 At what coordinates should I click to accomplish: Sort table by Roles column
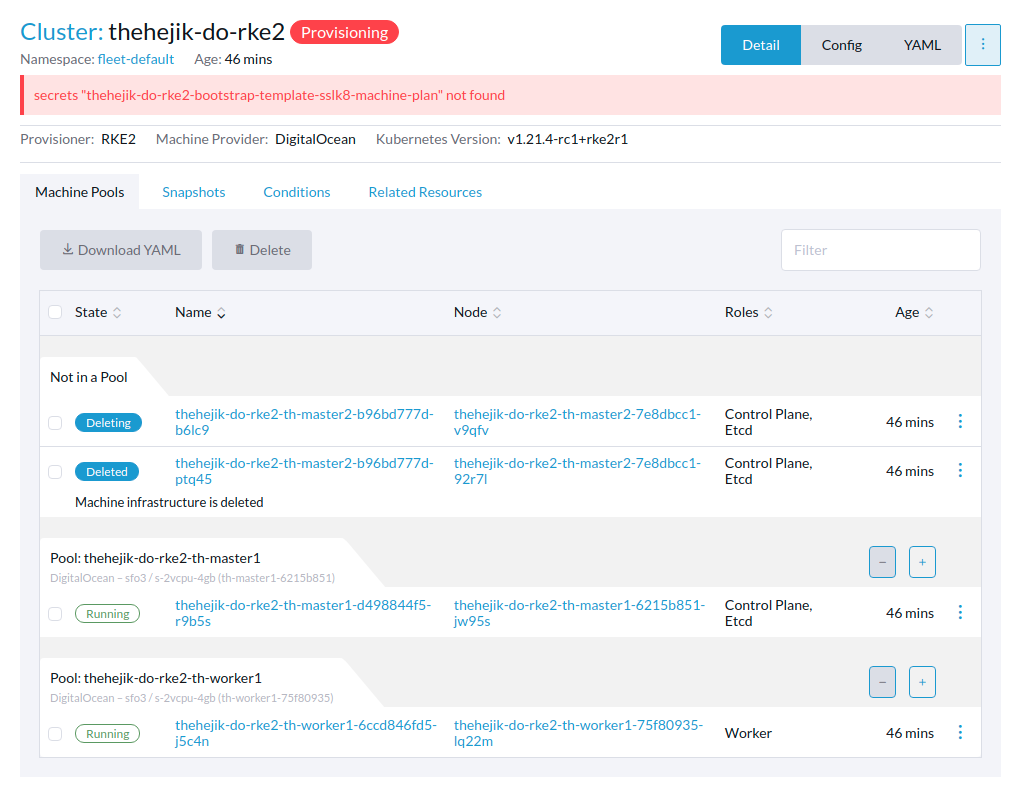(748, 313)
